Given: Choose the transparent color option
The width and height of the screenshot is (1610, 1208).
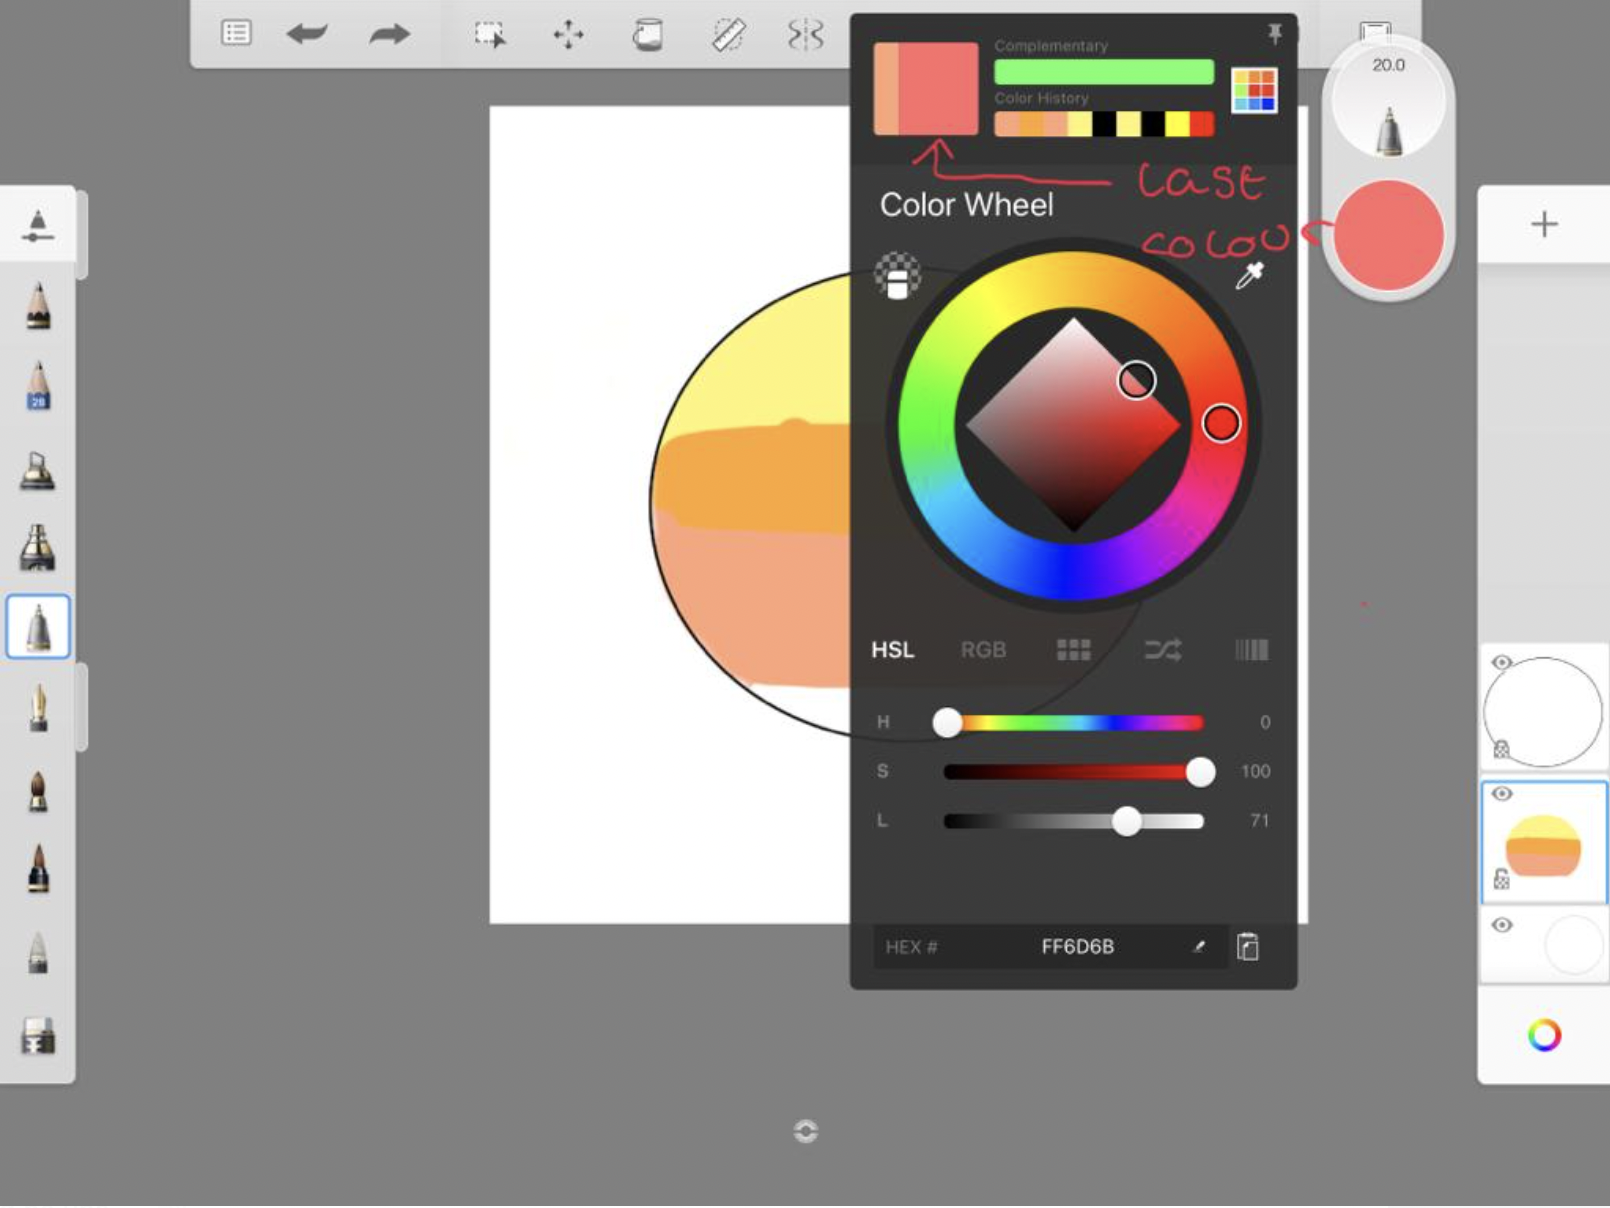Looking at the screenshot, I should [897, 276].
